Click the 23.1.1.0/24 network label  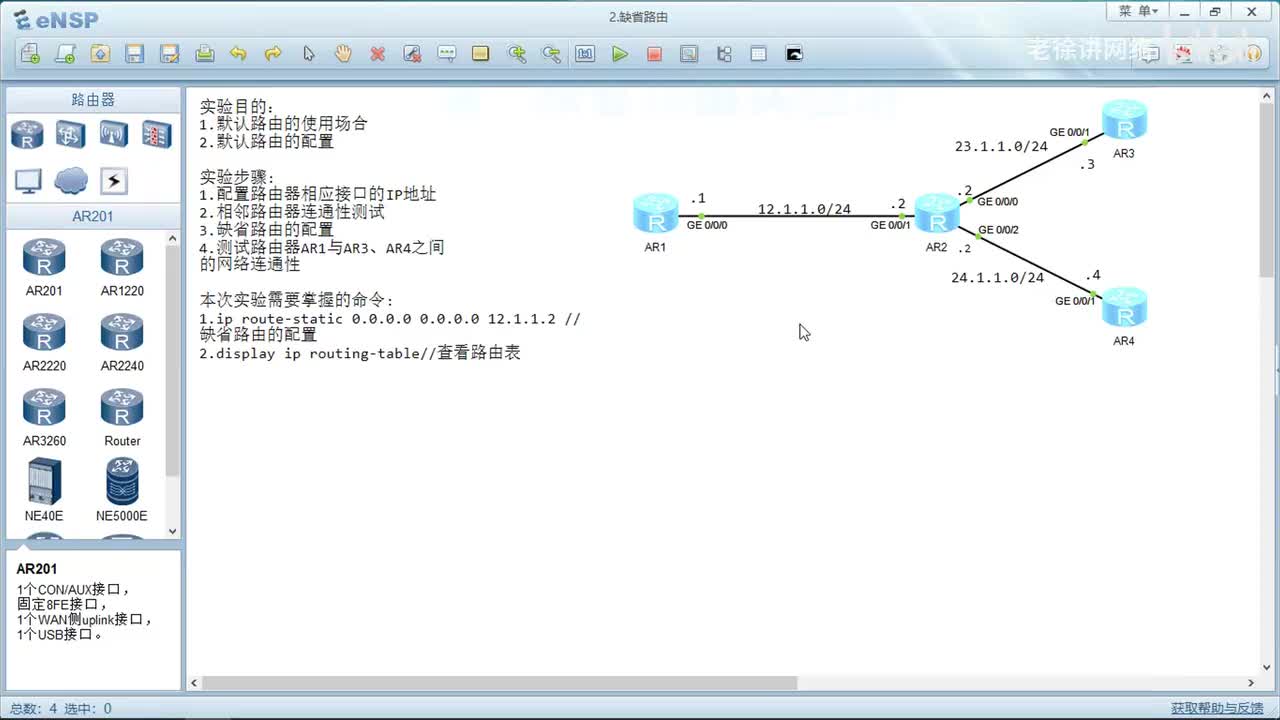[x=1001, y=147]
